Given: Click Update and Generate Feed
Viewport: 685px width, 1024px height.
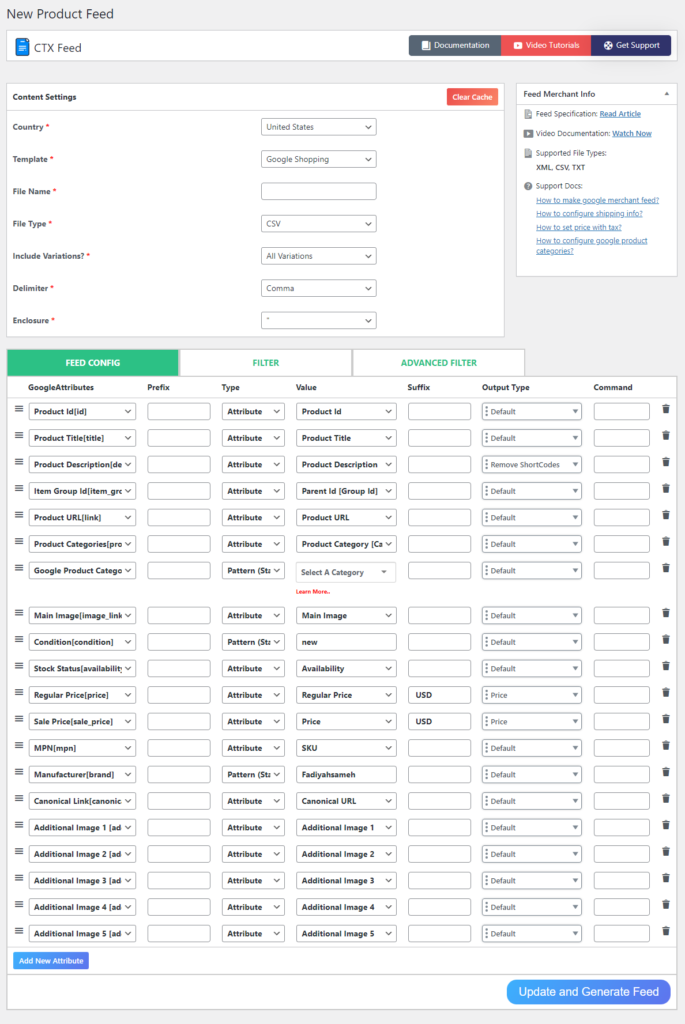Looking at the screenshot, I should (x=588, y=992).
